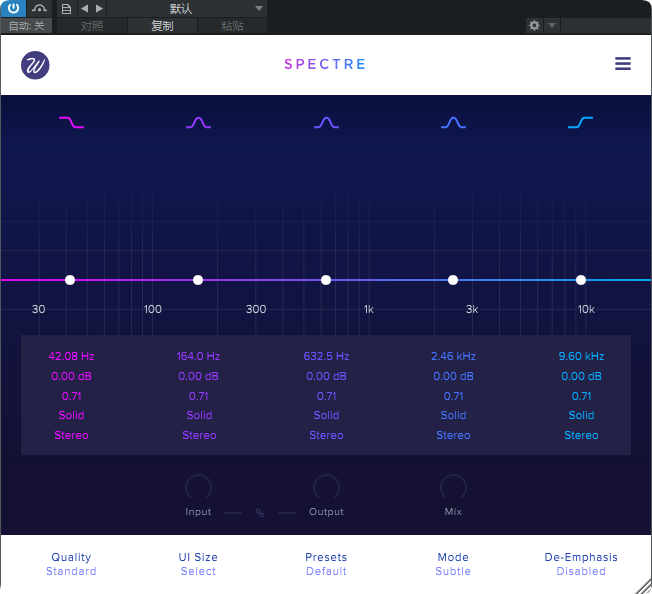Viewport: 652px width, 594px height.
Task: Open the Stereo dropdown of 9.60 kHz band
Action: pos(581,435)
